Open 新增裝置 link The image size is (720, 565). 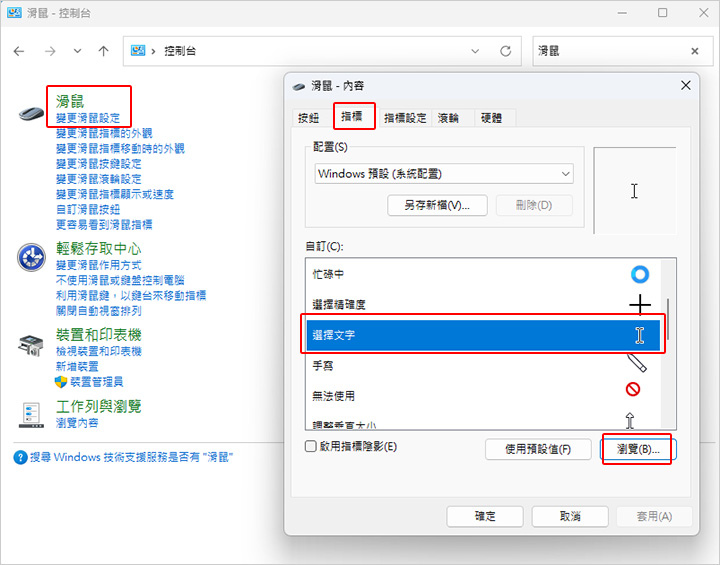click(77, 367)
